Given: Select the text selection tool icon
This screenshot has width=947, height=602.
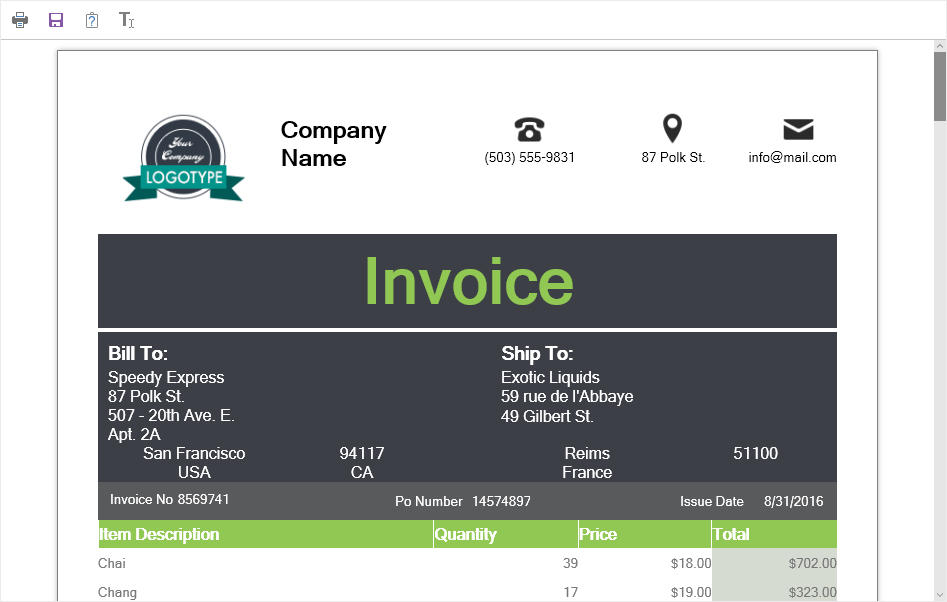Looking at the screenshot, I should (126, 20).
